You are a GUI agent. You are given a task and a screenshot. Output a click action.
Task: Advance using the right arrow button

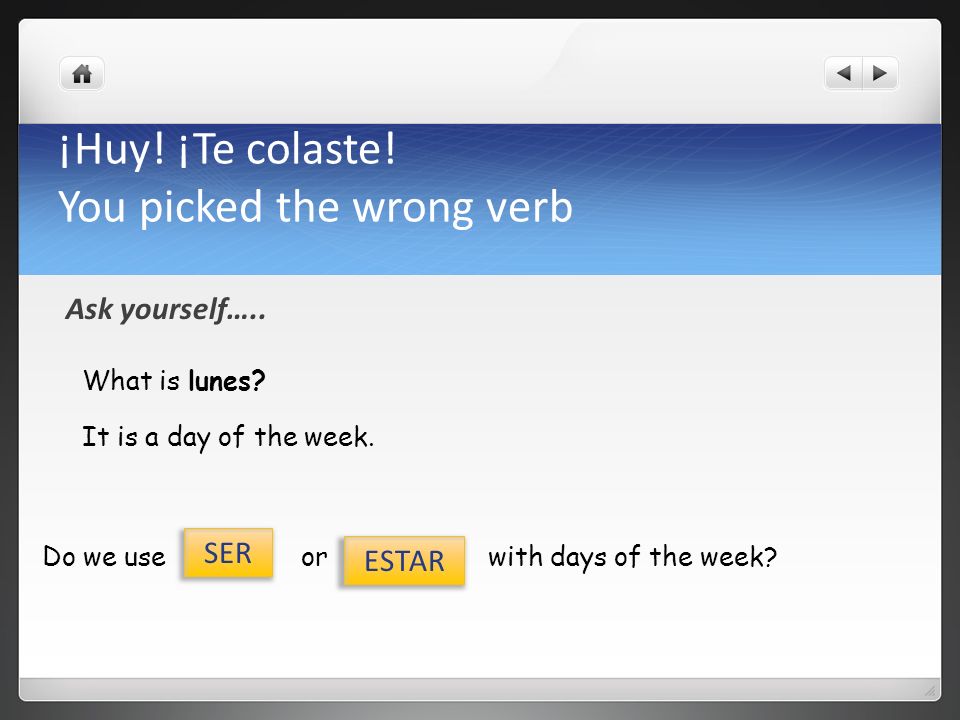coord(880,73)
